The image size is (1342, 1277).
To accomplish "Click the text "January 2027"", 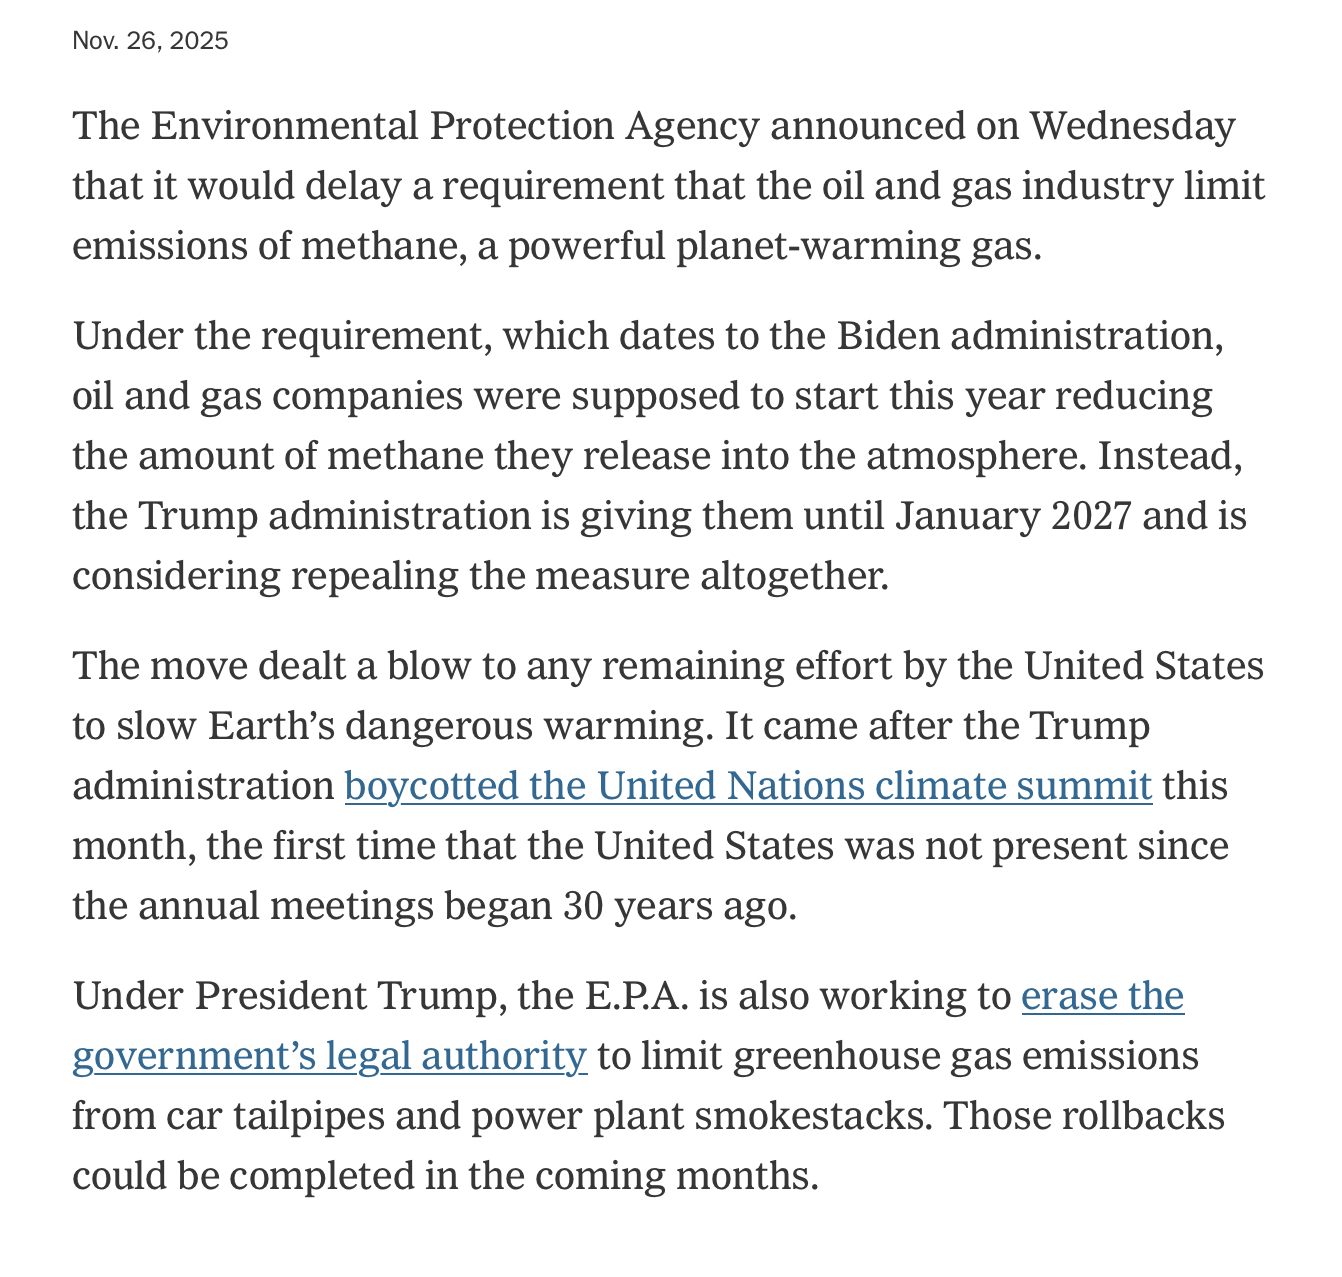I will (x=1013, y=516).
